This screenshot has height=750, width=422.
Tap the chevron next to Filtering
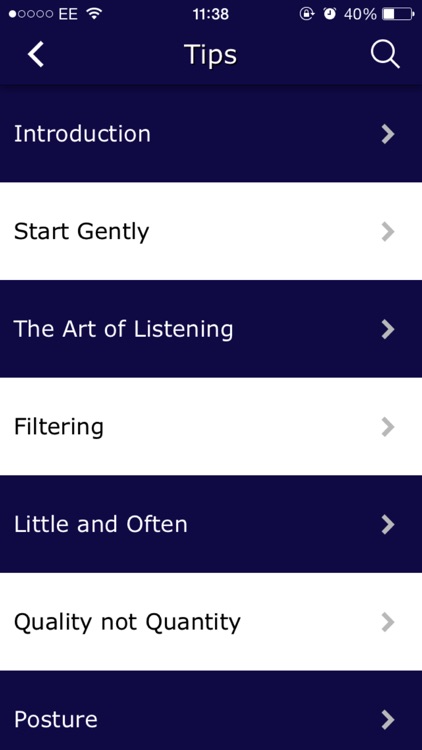388,427
